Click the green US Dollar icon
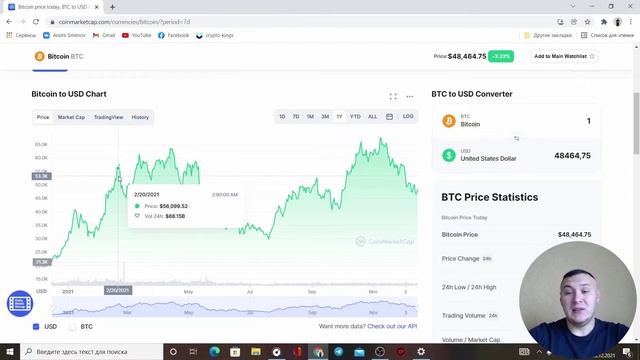 [449, 155]
